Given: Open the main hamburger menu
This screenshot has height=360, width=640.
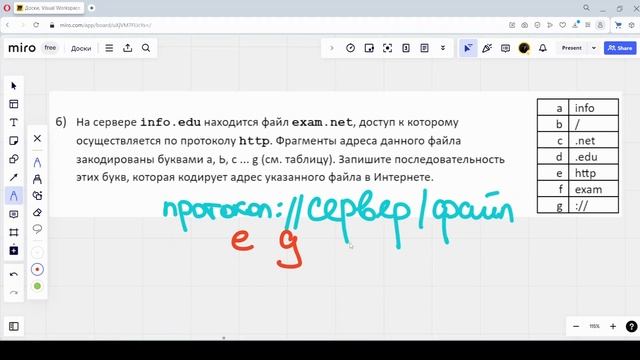Looking at the screenshot, I should pyautogui.click(x=109, y=48).
